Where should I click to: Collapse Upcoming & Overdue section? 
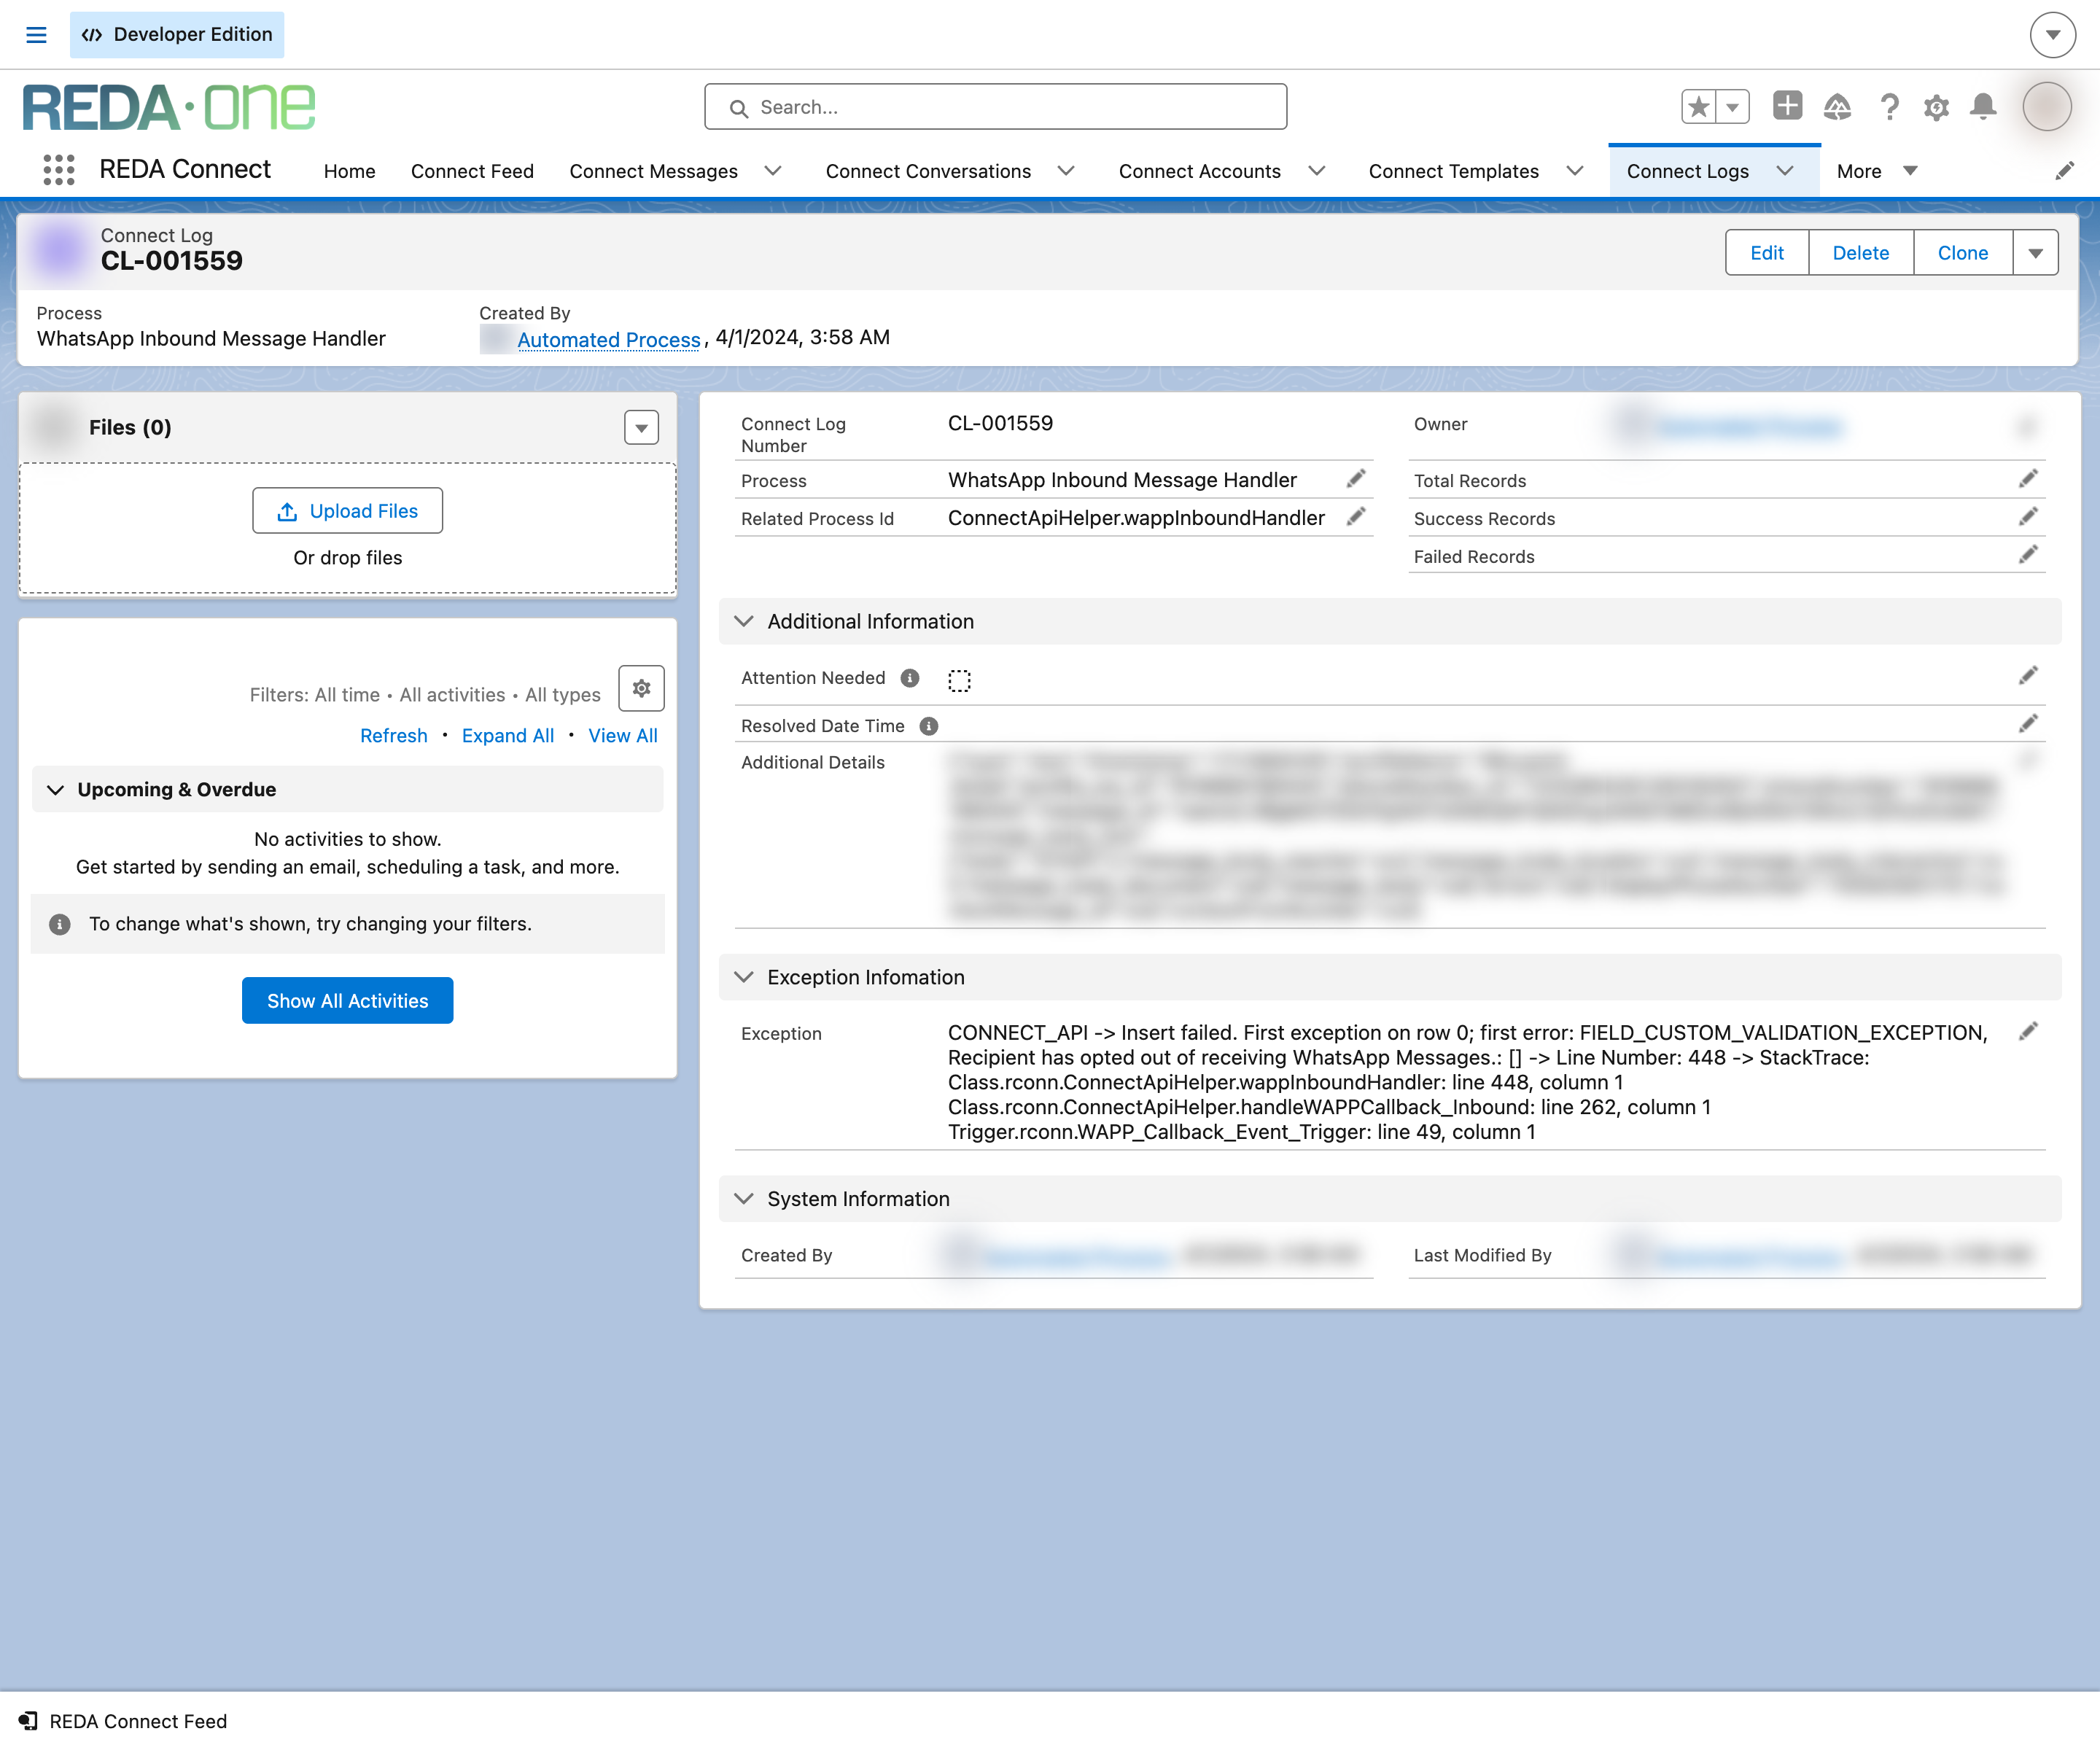[x=56, y=790]
